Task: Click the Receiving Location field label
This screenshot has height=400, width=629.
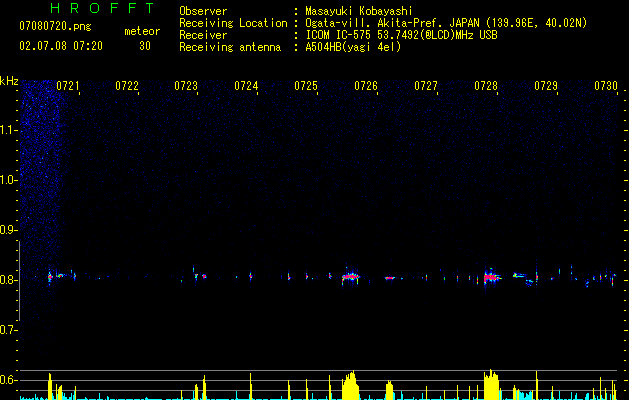Action: (233, 23)
